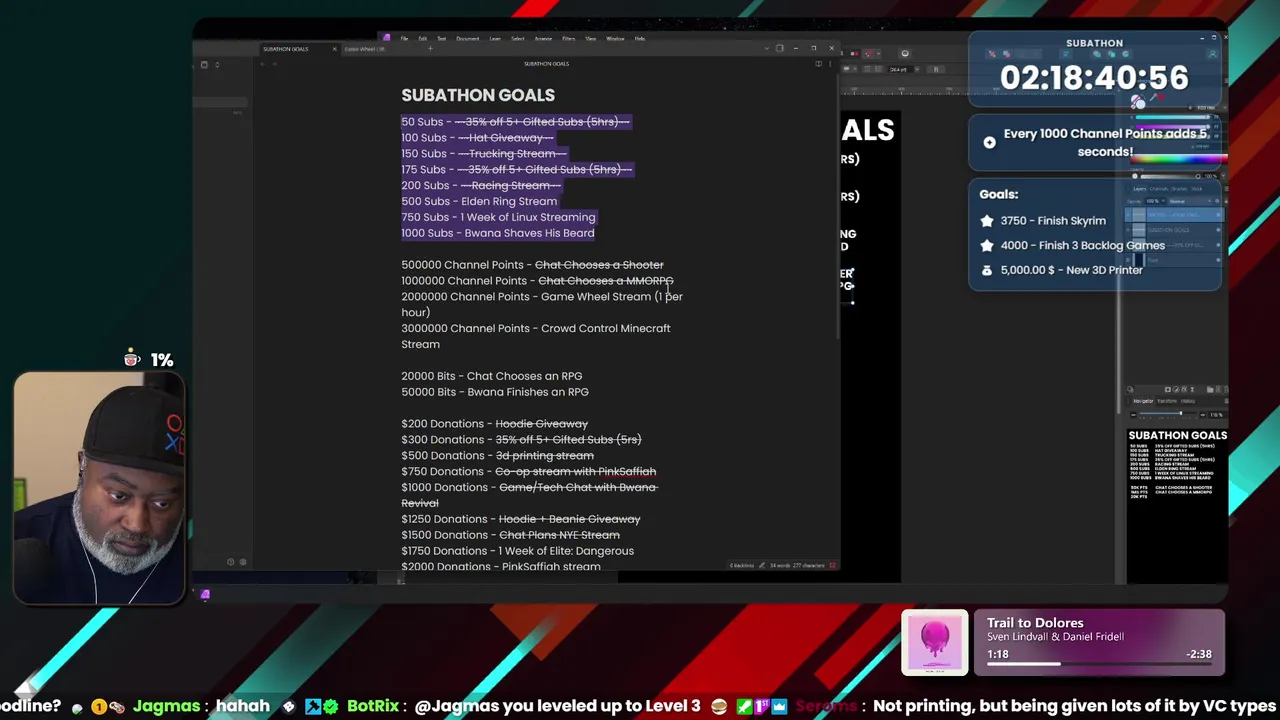1280x720 pixels.
Task: Add a new tab in notes window
Action: click(x=430, y=48)
